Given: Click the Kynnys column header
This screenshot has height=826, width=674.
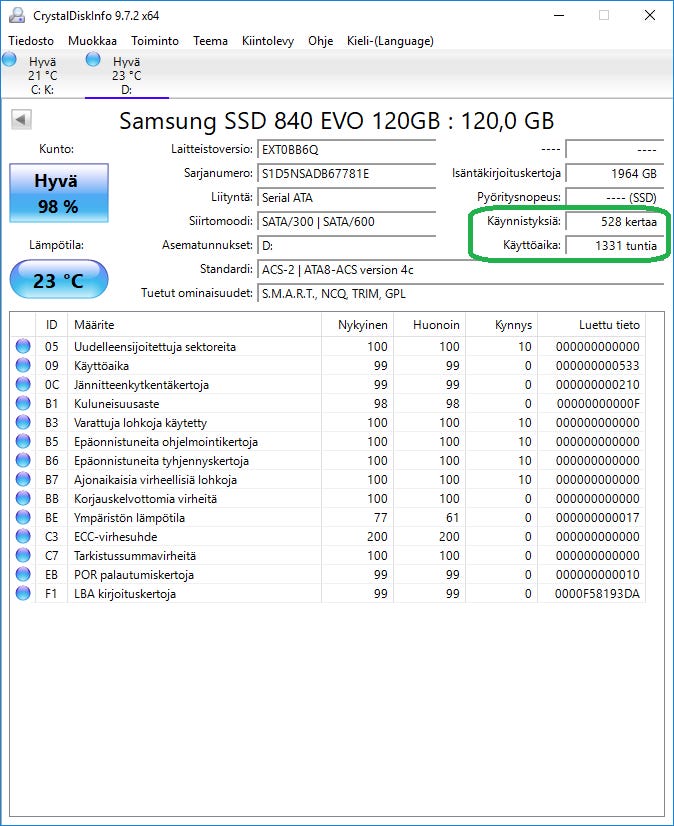Looking at the screenshot, I should click(x=502, y=324).
